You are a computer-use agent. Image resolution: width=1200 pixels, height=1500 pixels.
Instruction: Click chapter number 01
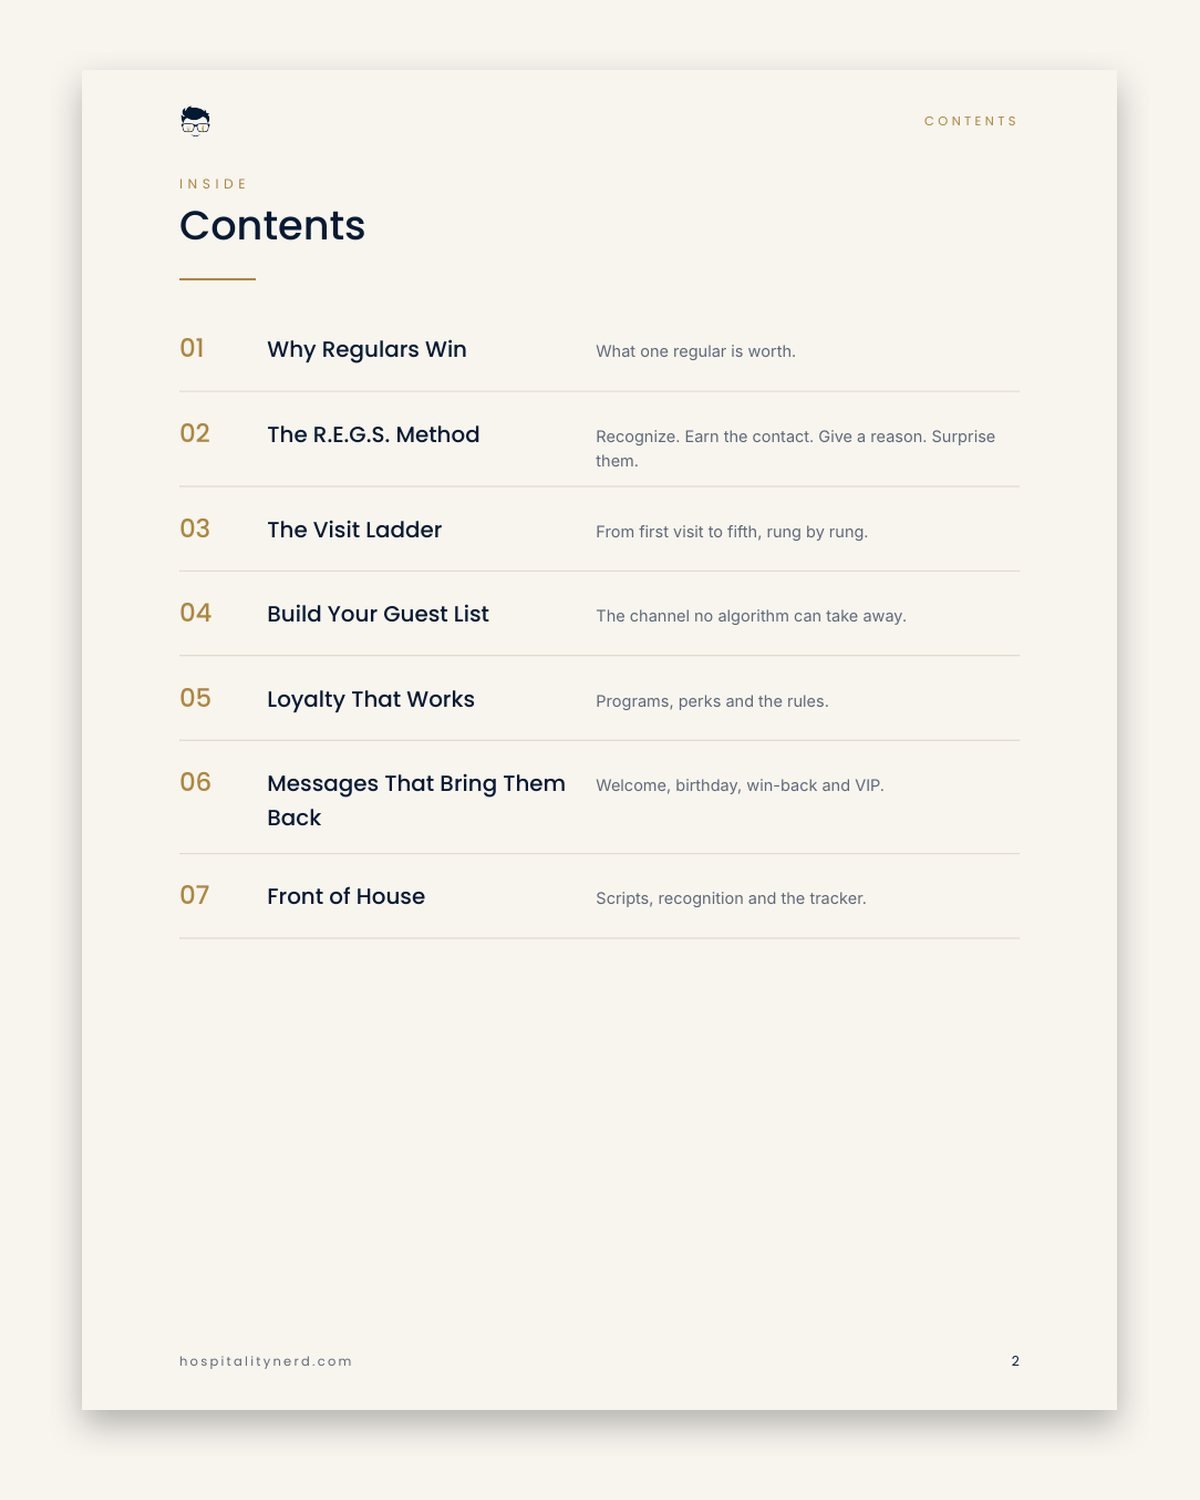(x=192, y=348)
